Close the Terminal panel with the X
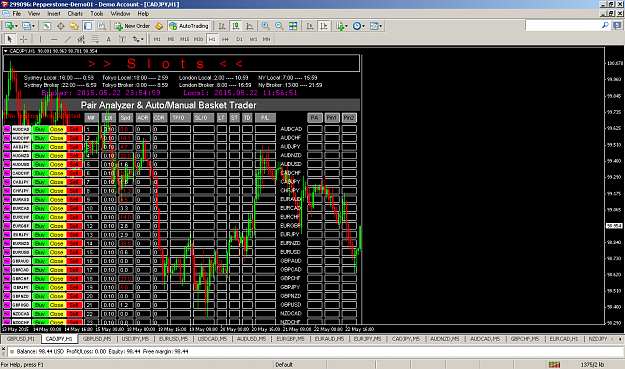The width and height of the screenshot is (625, 369). coord(3,349)
